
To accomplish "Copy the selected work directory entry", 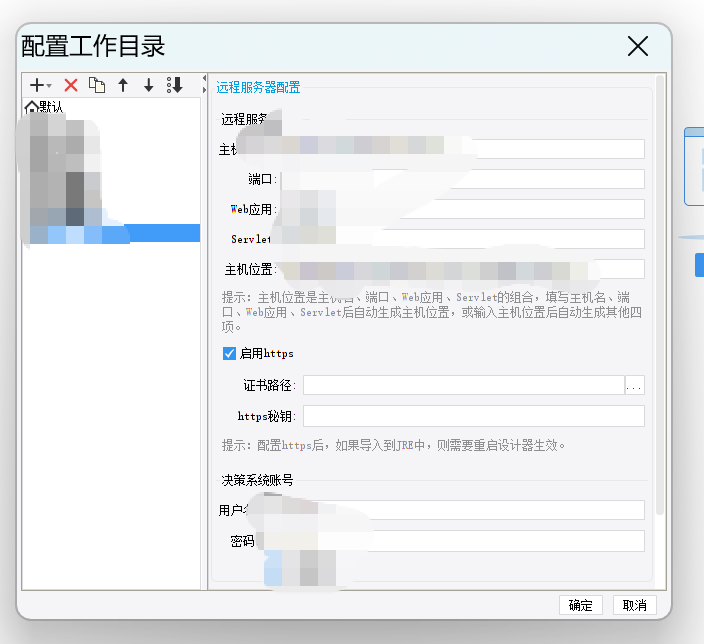I will (97, 85).
